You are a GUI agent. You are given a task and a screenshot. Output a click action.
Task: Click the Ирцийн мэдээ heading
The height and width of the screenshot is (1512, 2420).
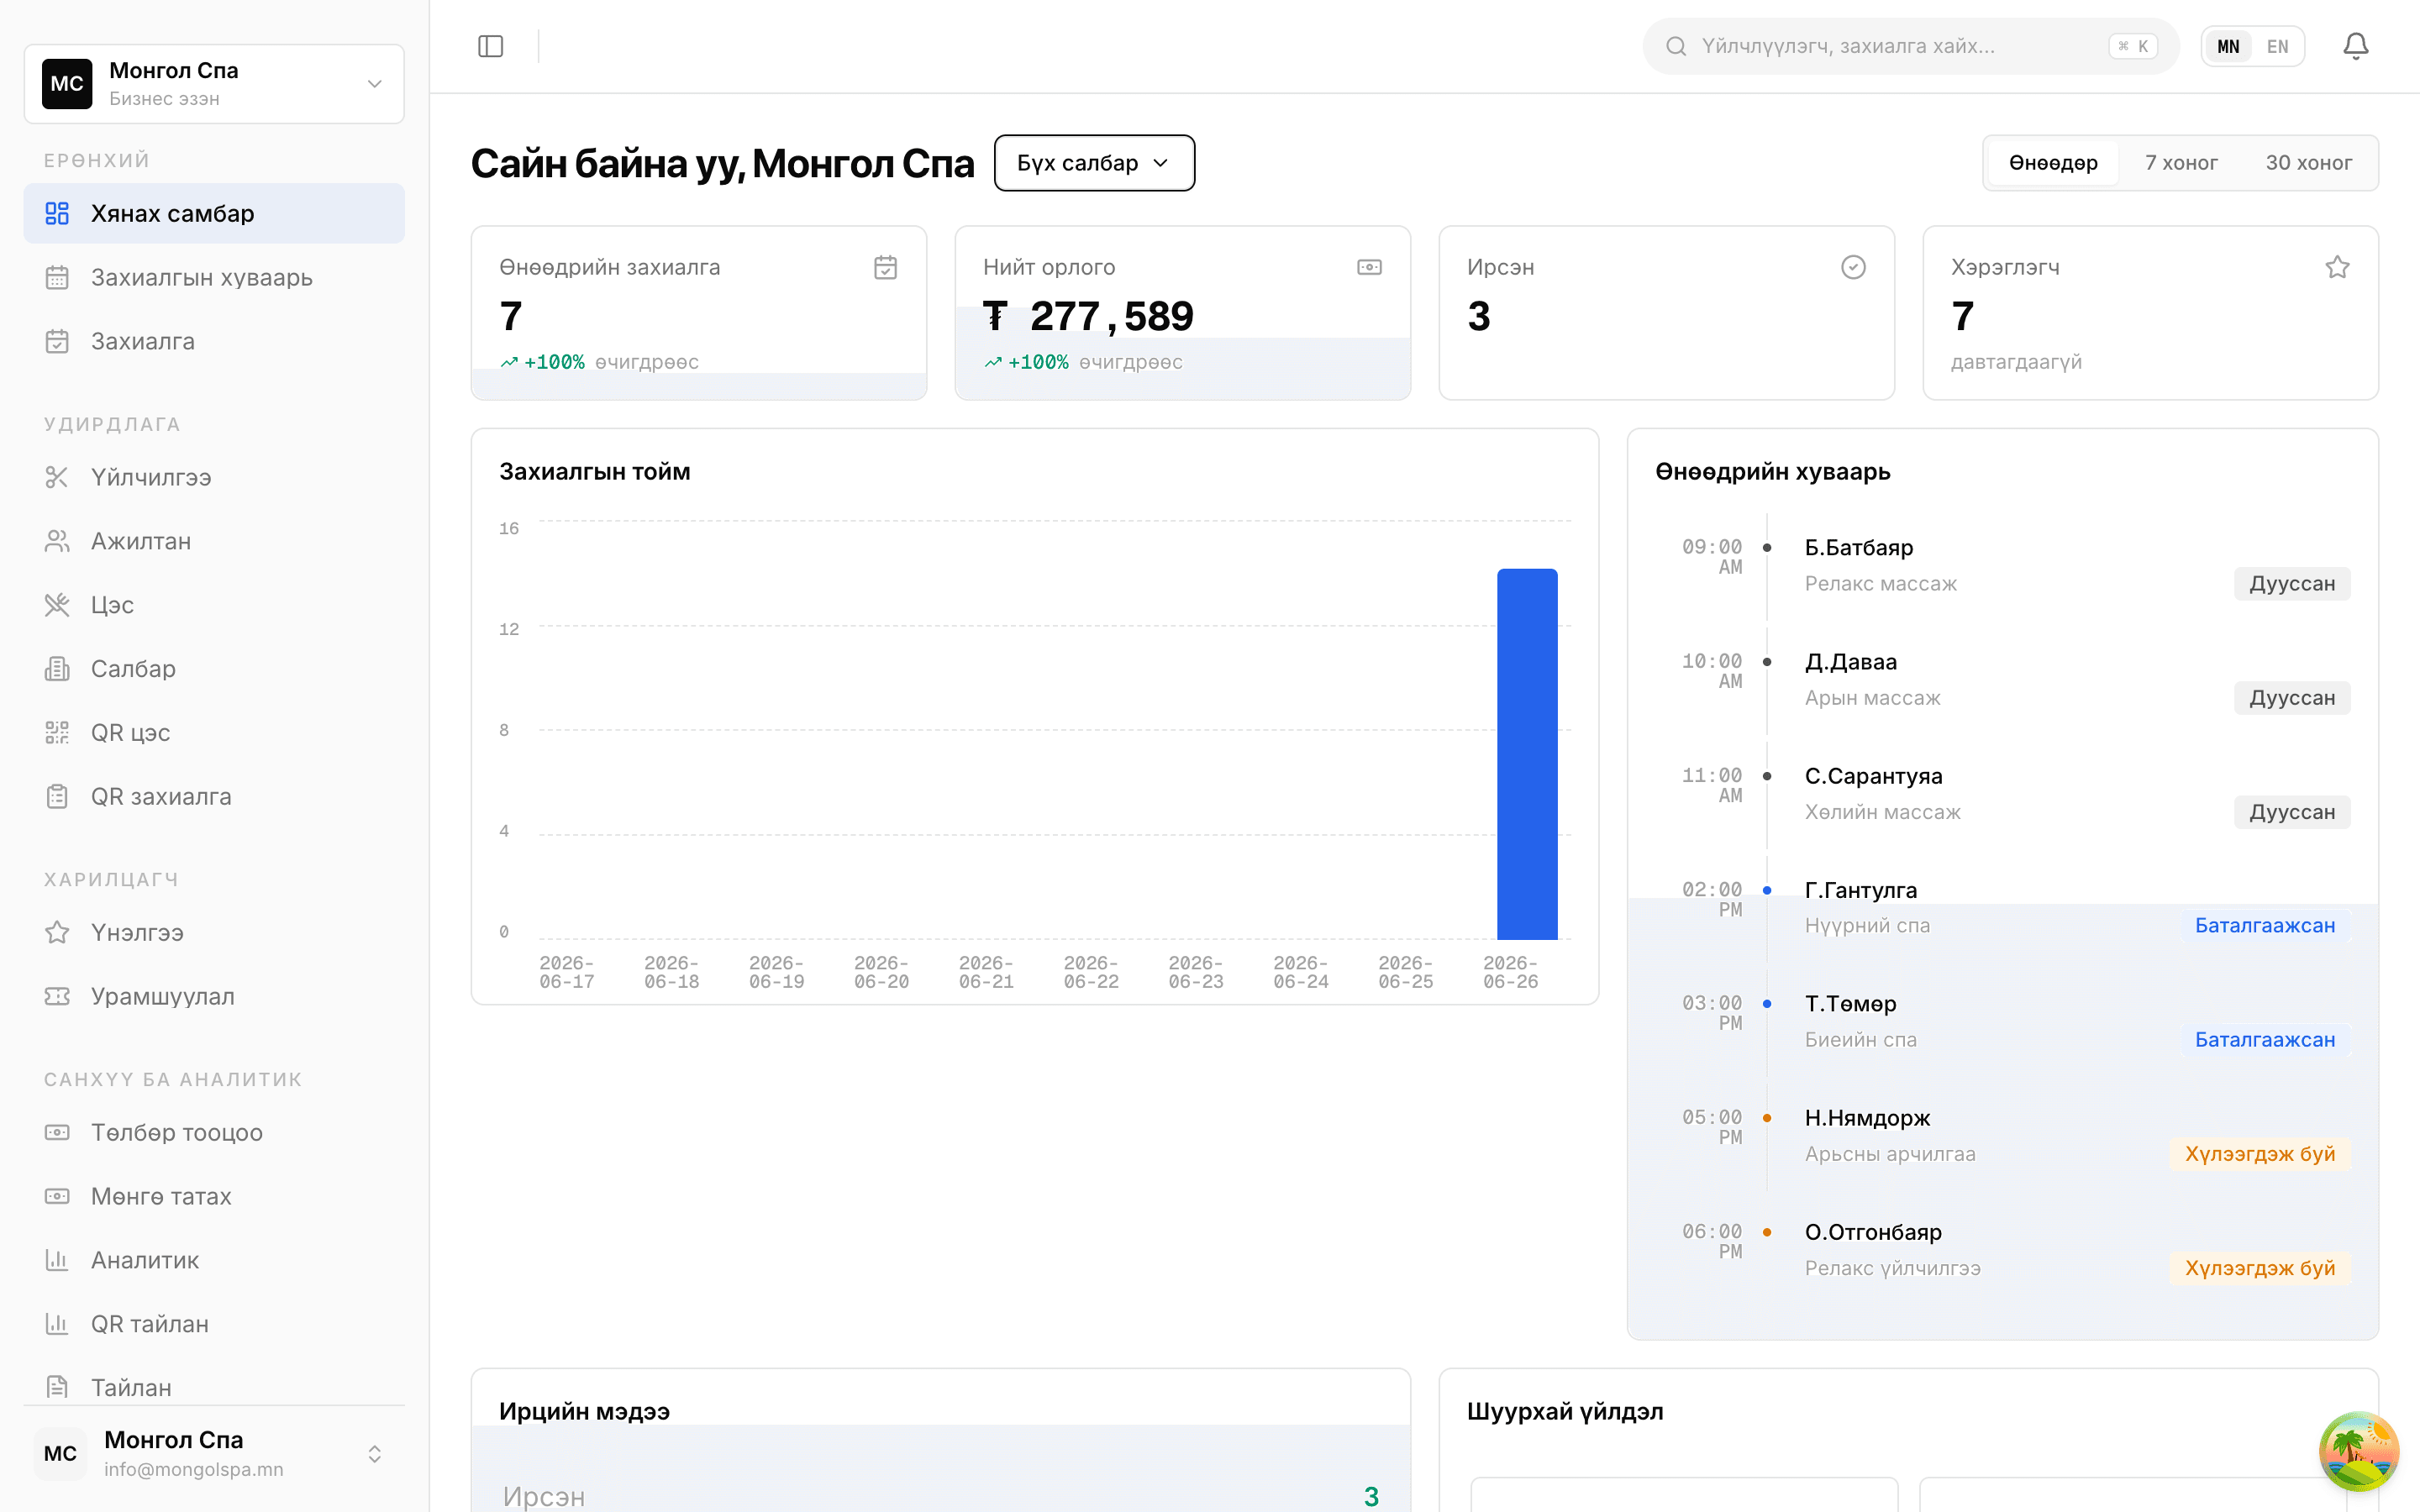coord(584,1411)
